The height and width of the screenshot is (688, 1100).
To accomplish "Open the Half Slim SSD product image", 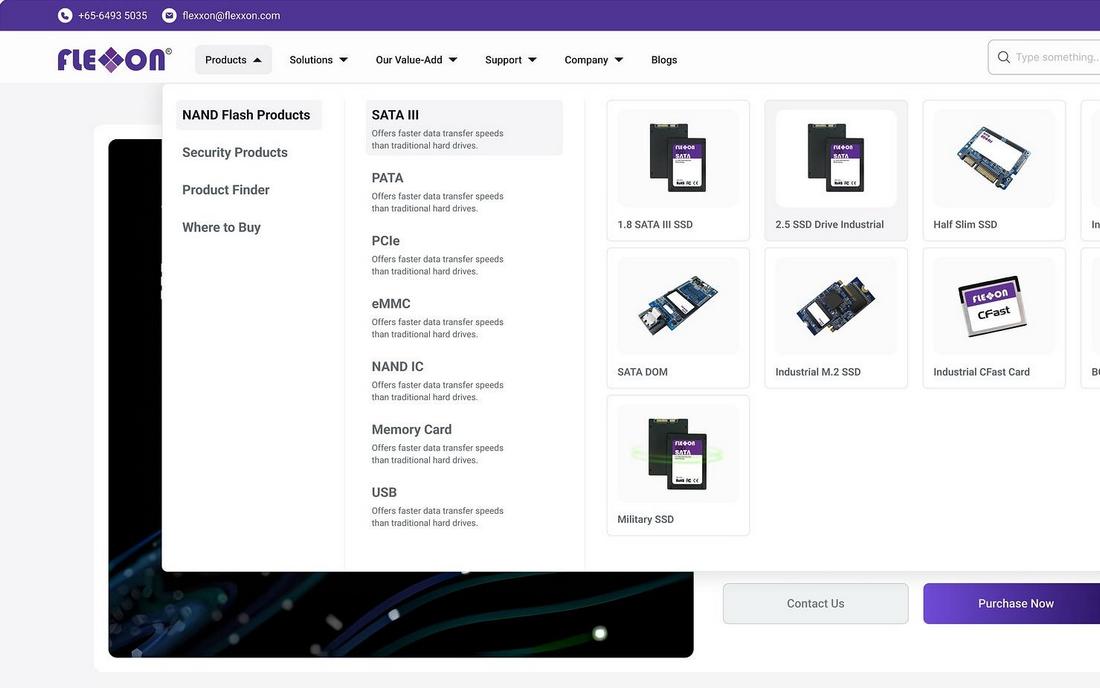I will pos(993,158).
